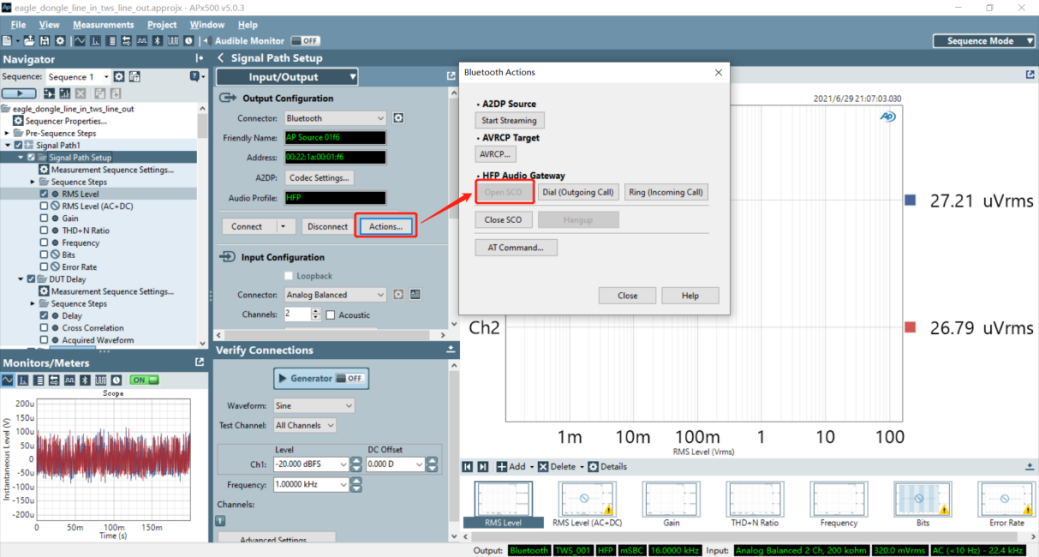
Task: Check the Gain measurement checkbox
Action: coord(44,218)
